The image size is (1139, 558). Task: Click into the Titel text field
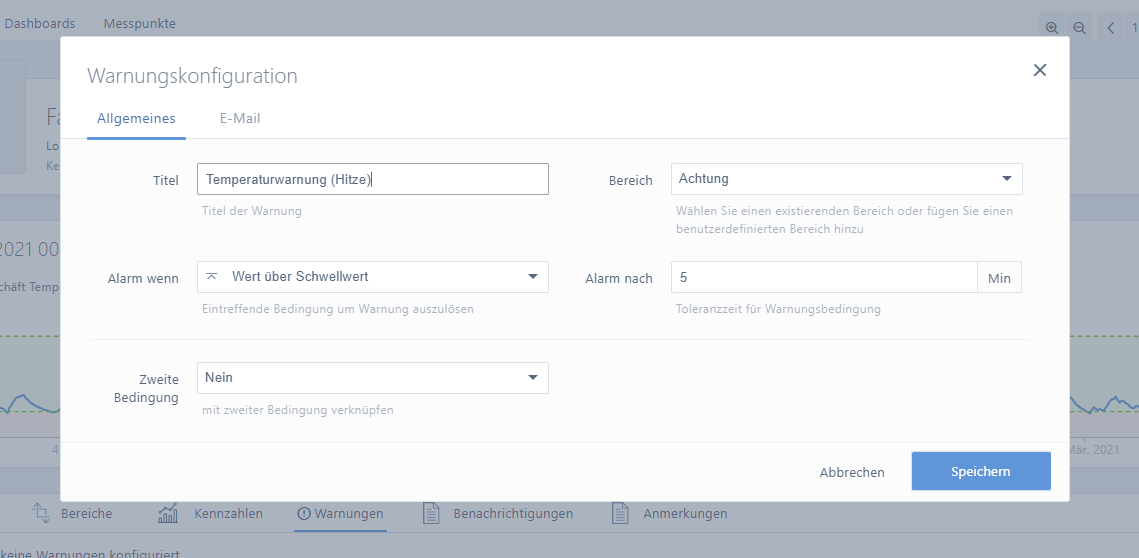(x=373, y=179)
